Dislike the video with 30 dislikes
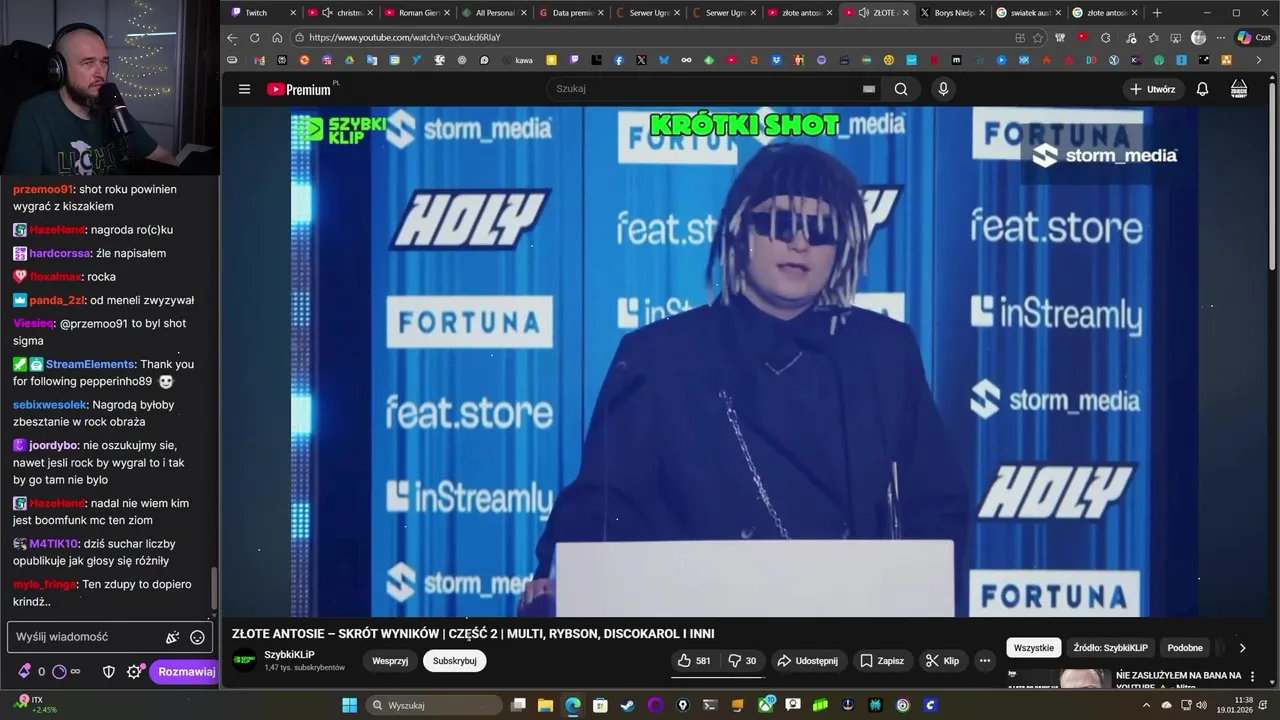Image resolution: width=1280 pixels, height=720 pixels. point(741,661)
